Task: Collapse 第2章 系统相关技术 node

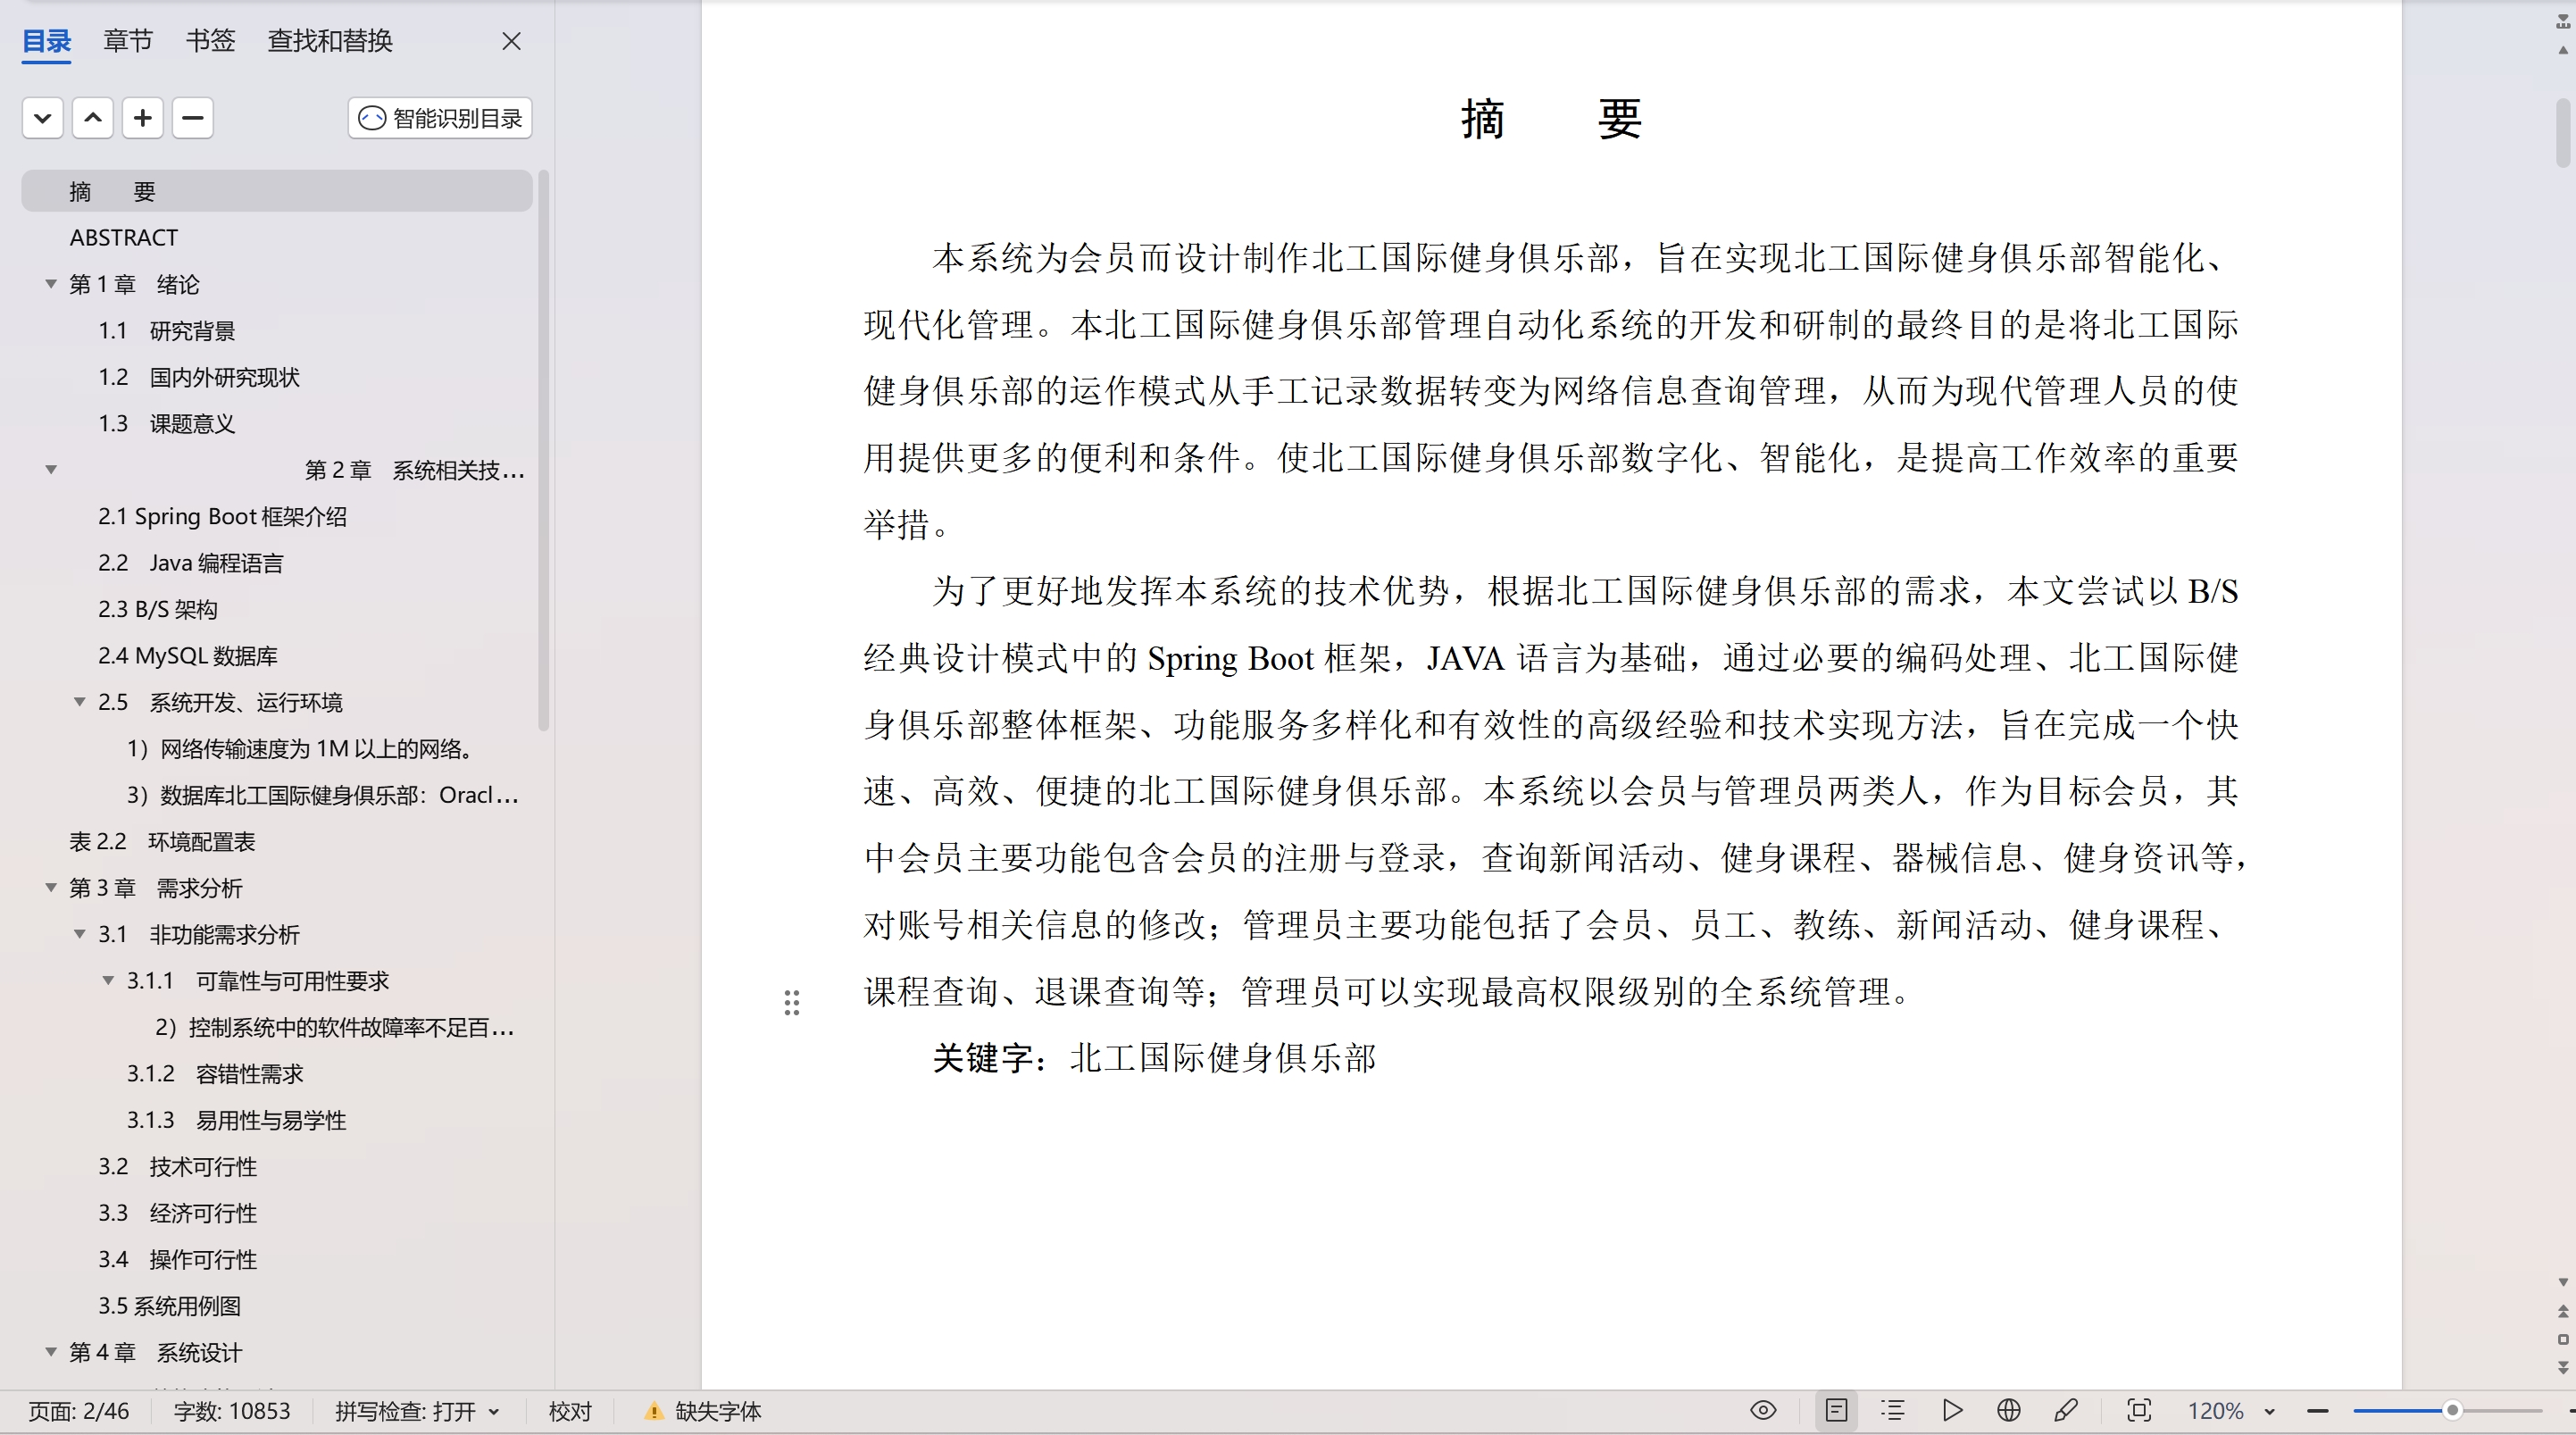Action: (51, 470)
